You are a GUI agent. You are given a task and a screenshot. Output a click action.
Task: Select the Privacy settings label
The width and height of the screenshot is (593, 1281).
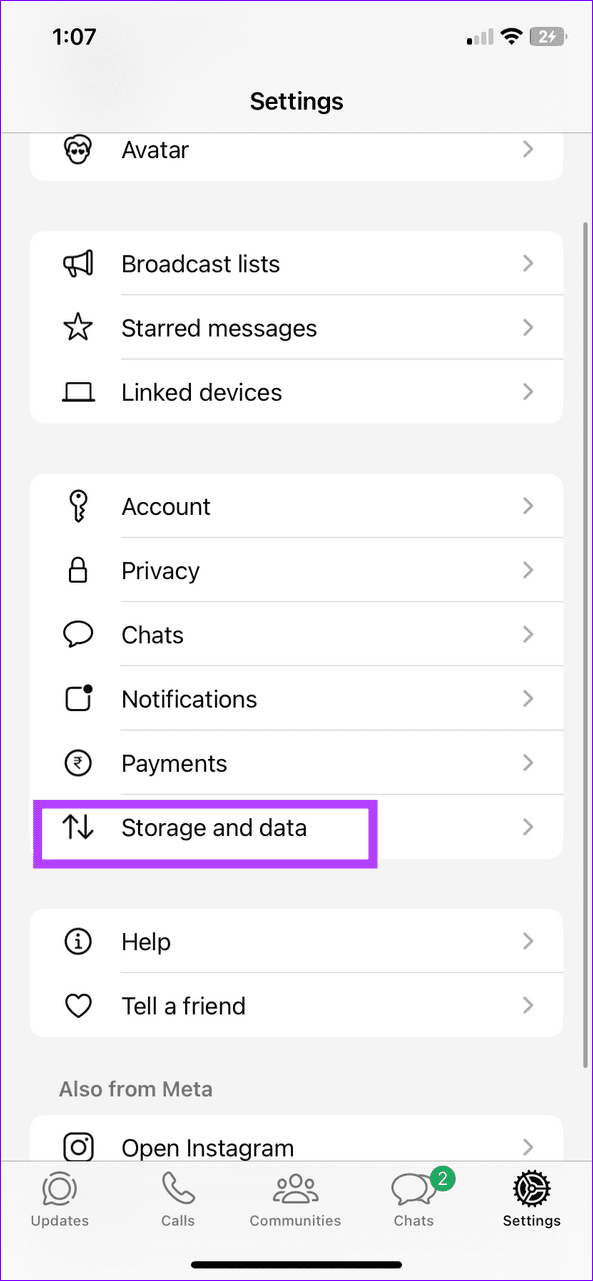(x=160, y=571)
